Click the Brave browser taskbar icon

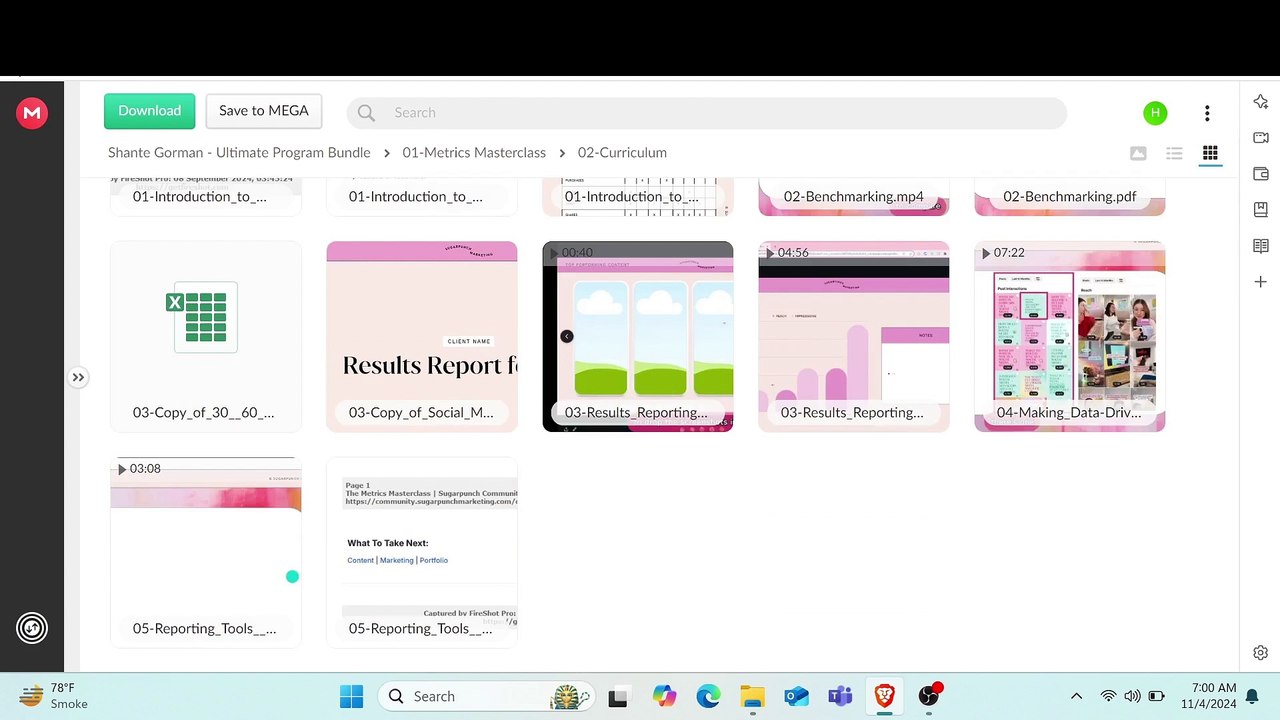click(x=884, y=696)
